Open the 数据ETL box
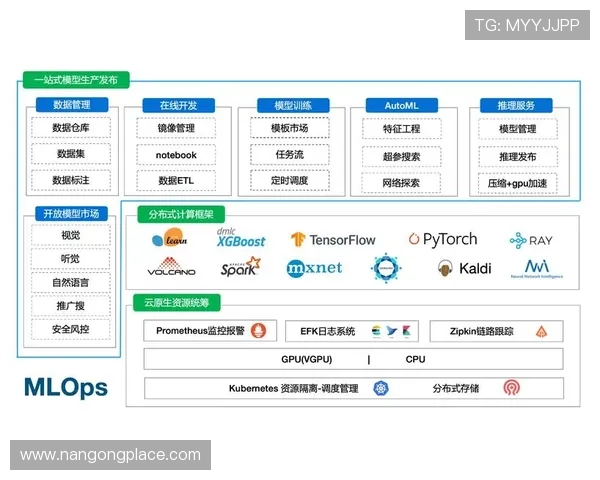This screenshot has width=600, height=480. (176, 180)
